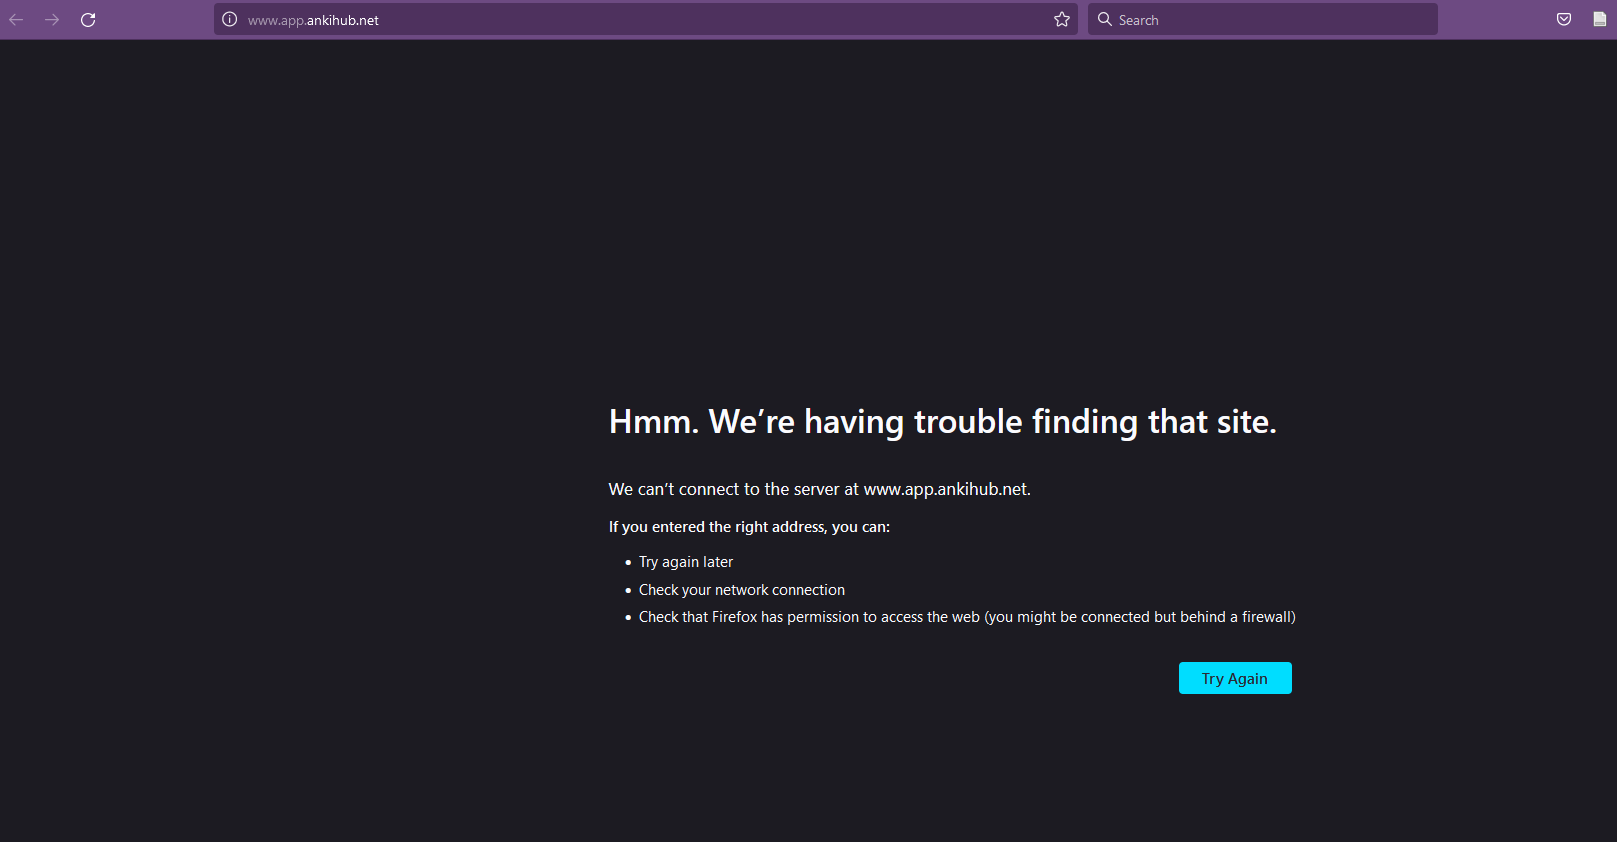This screenshot has height=842, width=1617.
Task: Click the Back arrow button
Action: coord(16,20)
